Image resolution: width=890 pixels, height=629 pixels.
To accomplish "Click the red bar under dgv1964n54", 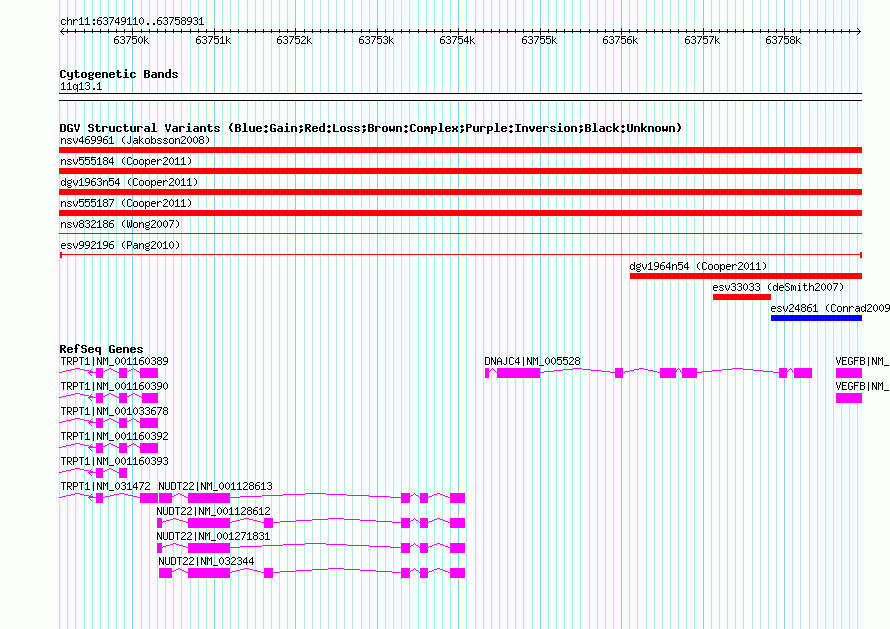I will 746,276.
